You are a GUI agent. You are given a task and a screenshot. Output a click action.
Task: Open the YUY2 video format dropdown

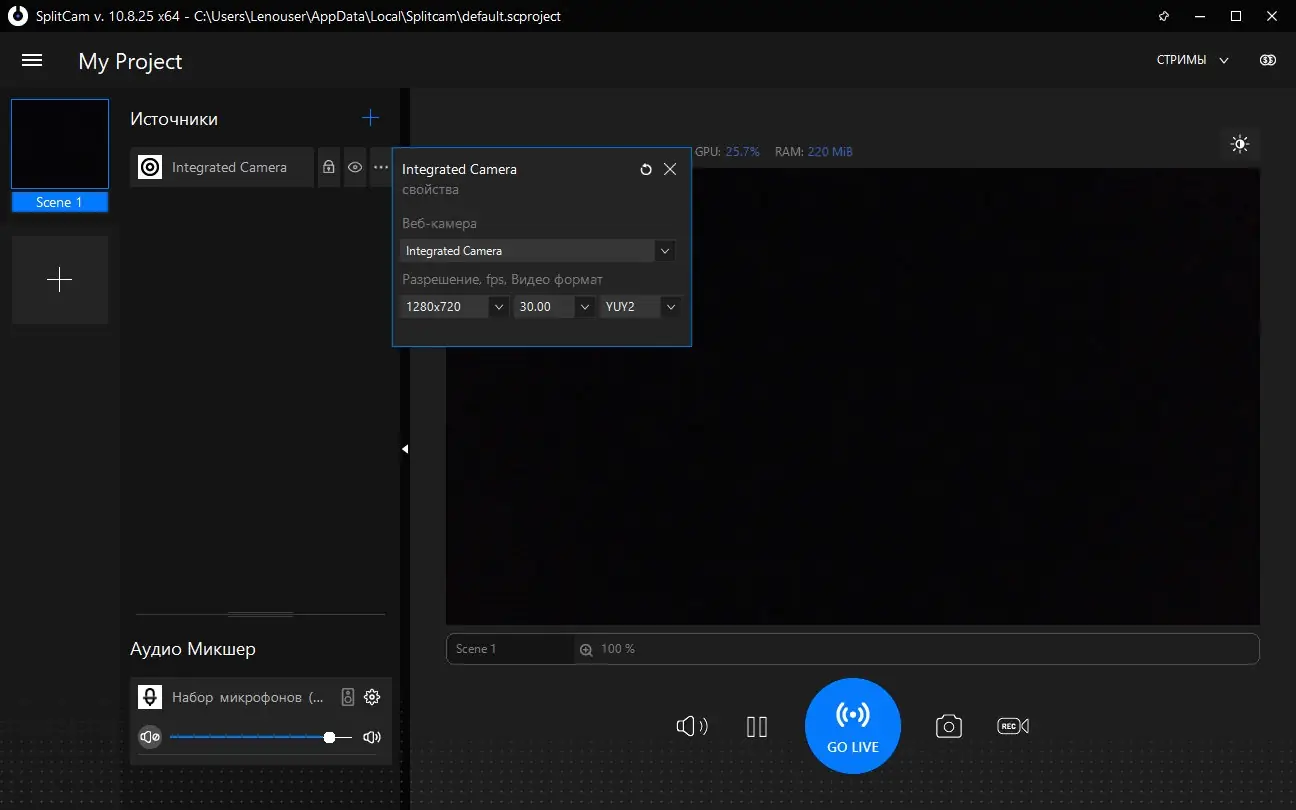coord(670,307)
